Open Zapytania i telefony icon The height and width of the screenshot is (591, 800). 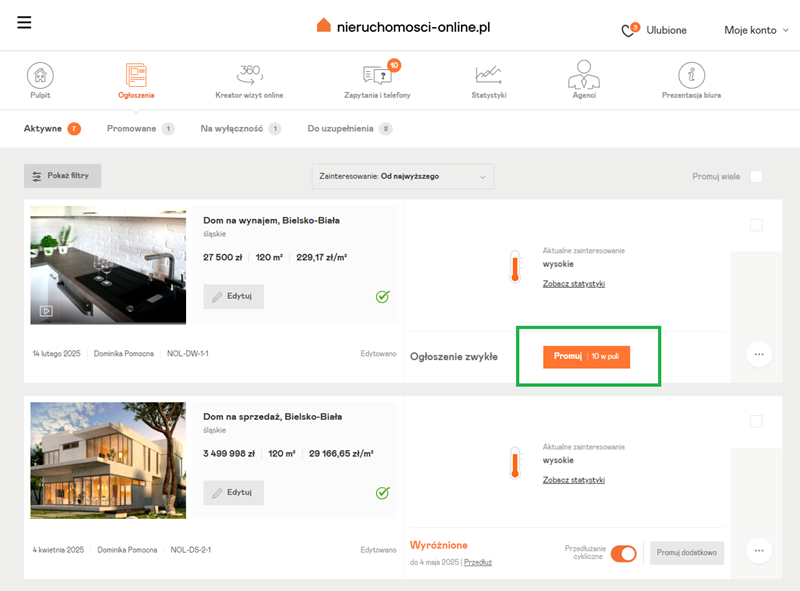pos(378,76)
